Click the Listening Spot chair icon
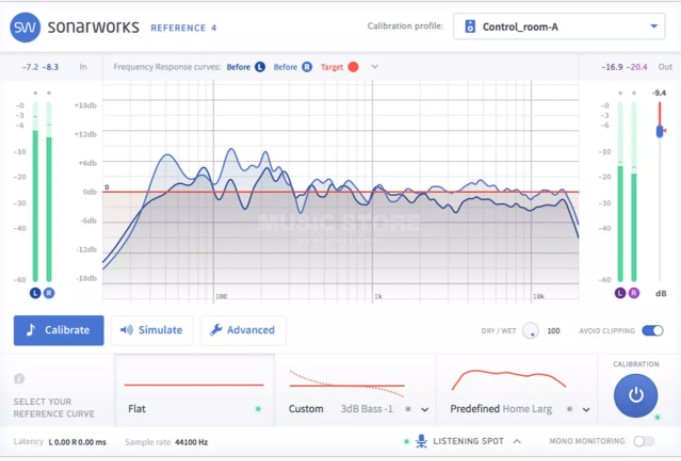The image size is (681, 461). (421, 441)
